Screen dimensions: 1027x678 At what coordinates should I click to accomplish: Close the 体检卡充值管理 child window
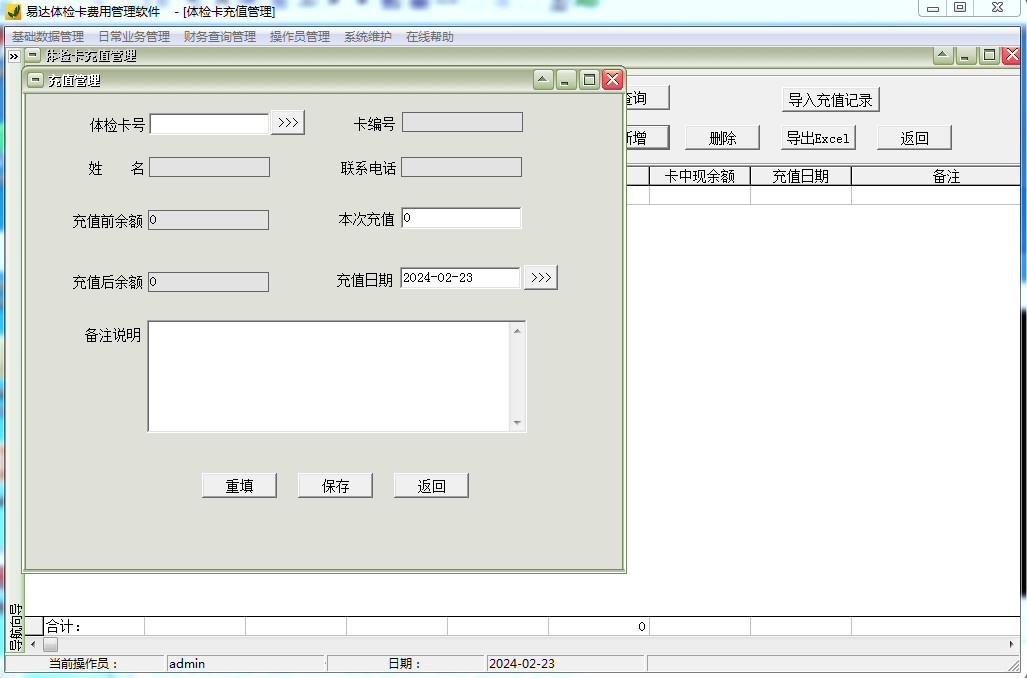click(1012, 55)
